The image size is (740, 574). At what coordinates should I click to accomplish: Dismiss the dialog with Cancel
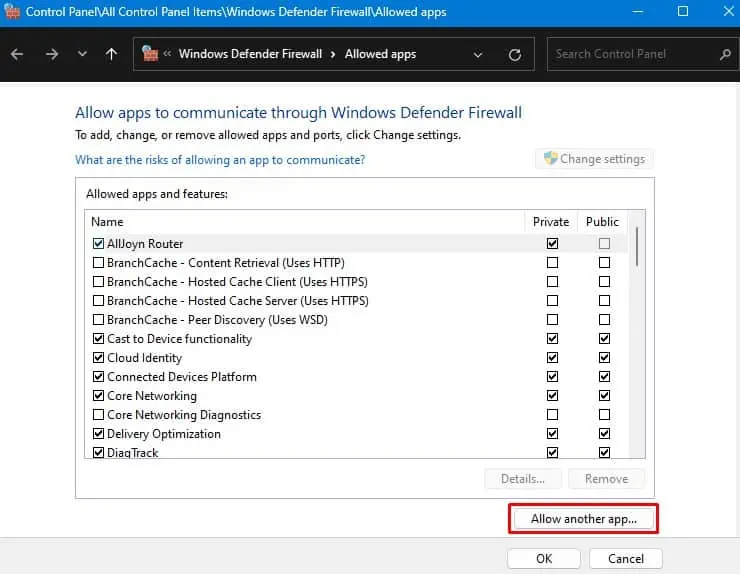pos(626,559)
